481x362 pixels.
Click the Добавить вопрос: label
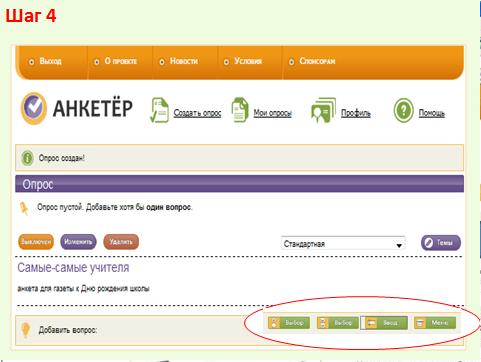coord(68,330)
